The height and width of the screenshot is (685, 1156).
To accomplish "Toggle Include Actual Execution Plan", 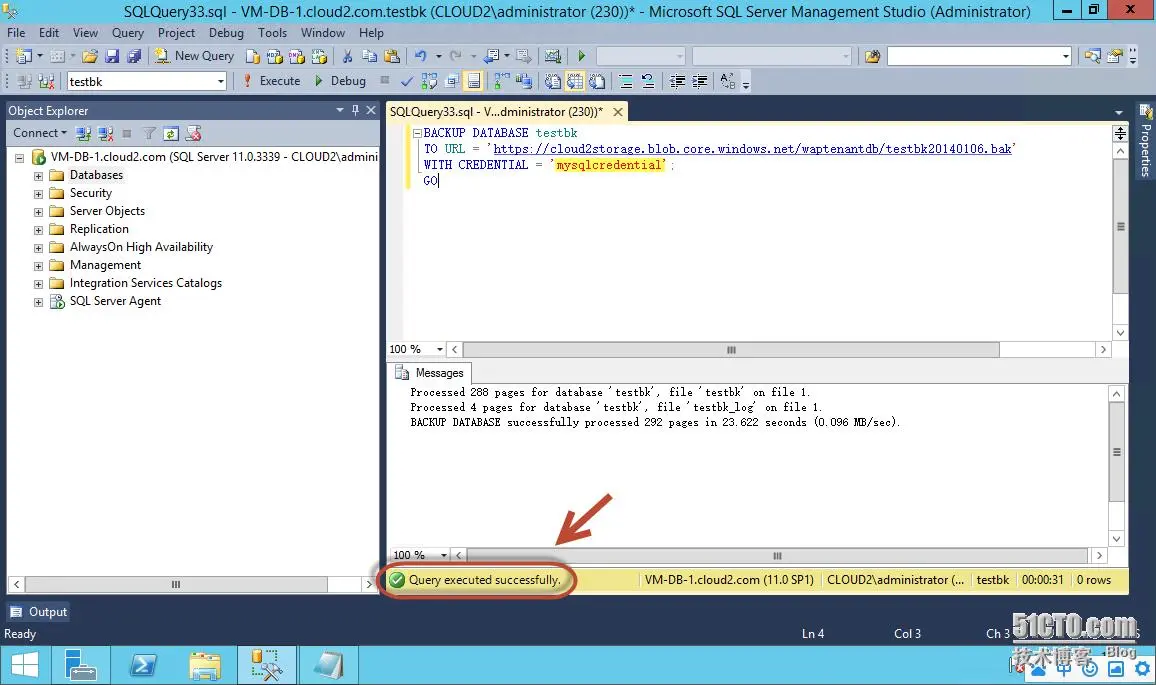I will click(502, 81).
